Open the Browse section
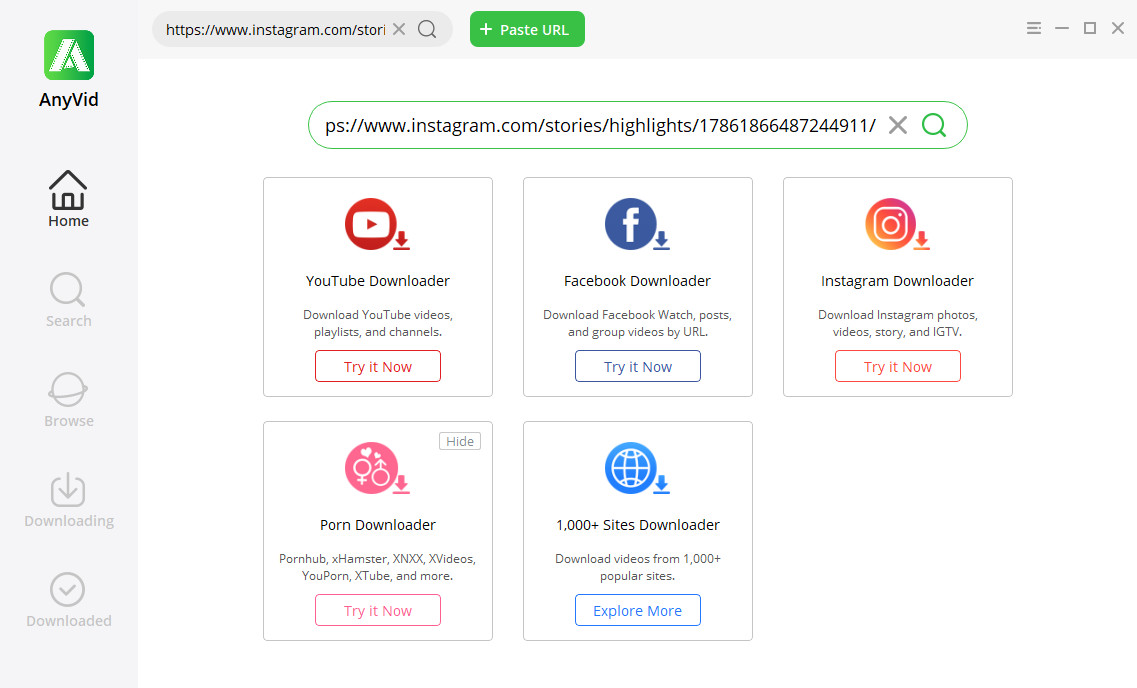The width and height of the screenshot is (1137, 688). pos(68,400)
